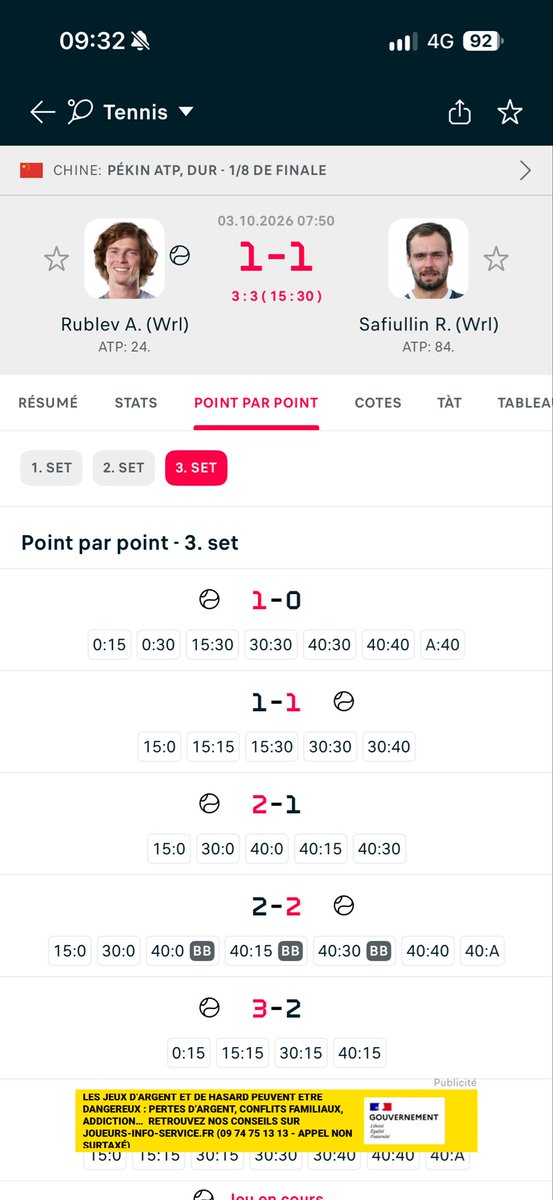This screenshot has width=553, height=1200.
Task: Select the 3. SET button
Action: [x=196, y=467]
